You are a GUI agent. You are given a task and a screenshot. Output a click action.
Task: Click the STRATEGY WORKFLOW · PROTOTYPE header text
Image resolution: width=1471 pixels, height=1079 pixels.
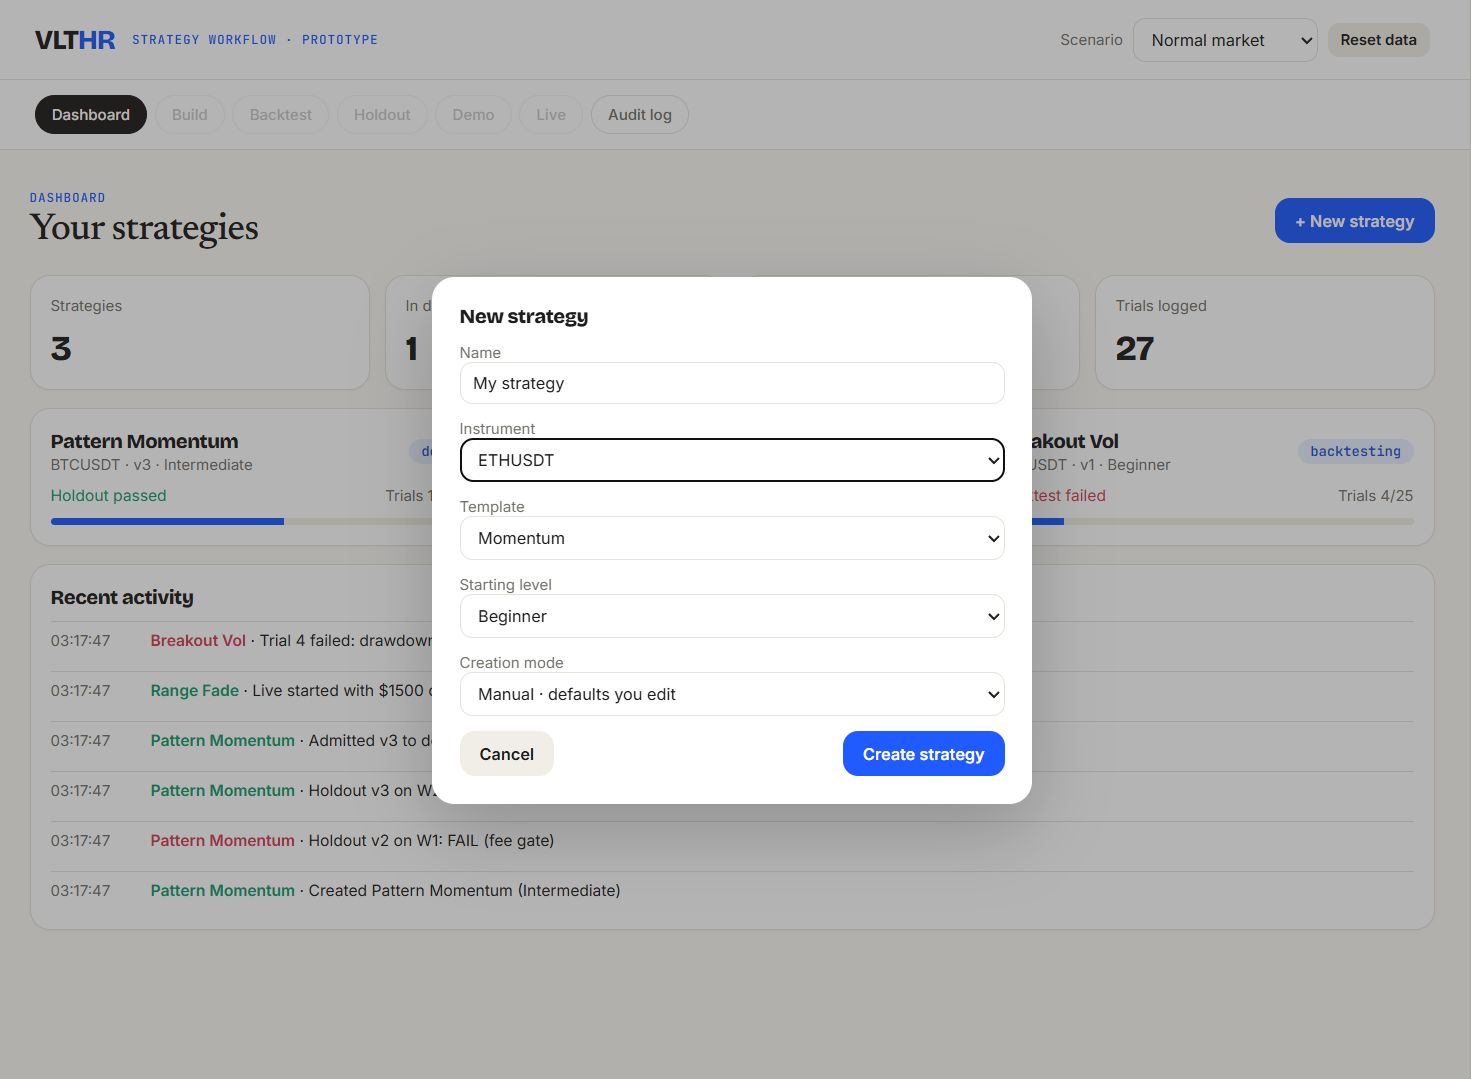255,40
